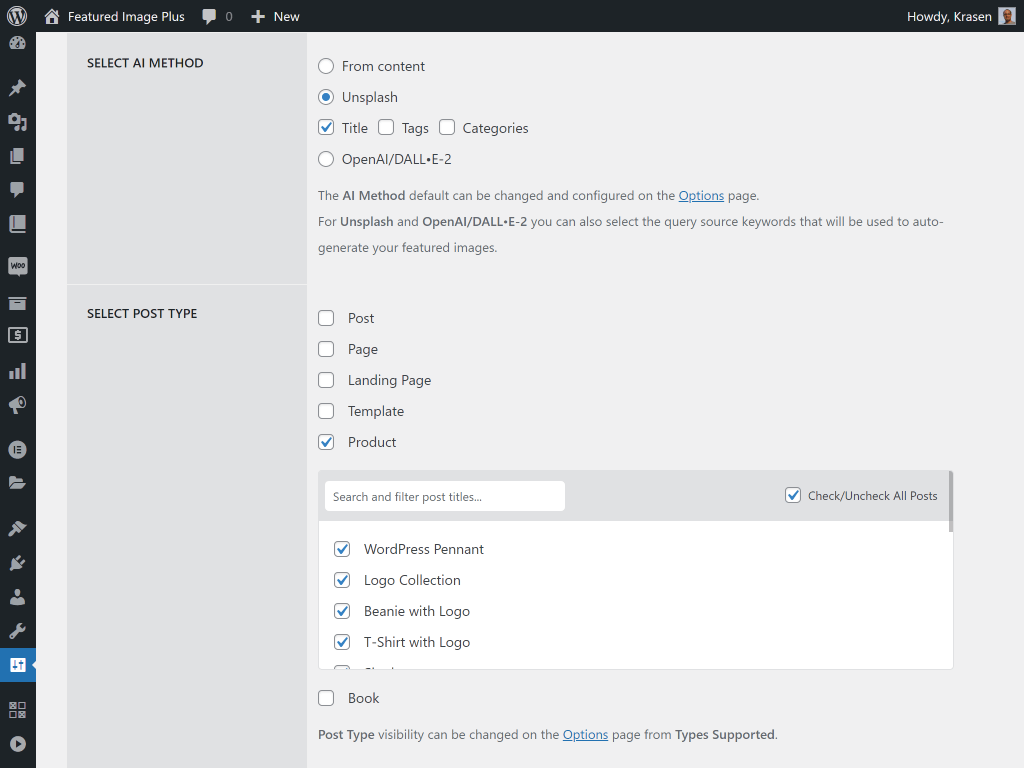Open Pages via the stacked pages icon
This screenshot has width=1024, height=768.
coord(18,155)
